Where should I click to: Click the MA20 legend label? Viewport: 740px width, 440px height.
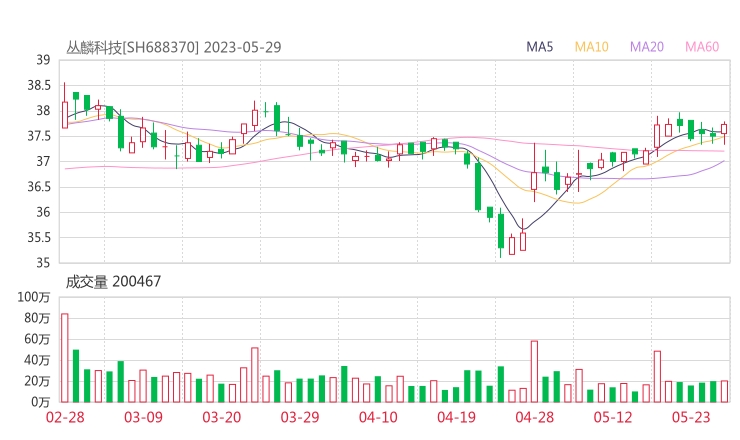(647, 47)
